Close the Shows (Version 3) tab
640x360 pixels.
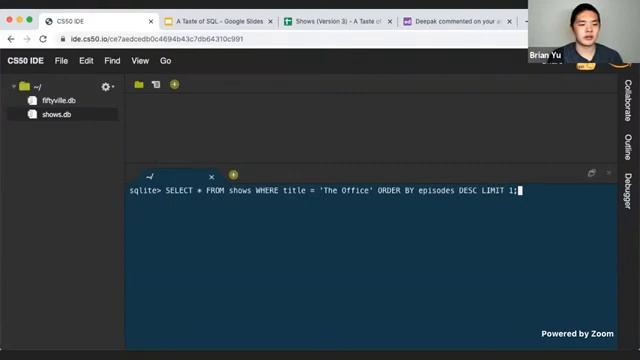[390, 22]
